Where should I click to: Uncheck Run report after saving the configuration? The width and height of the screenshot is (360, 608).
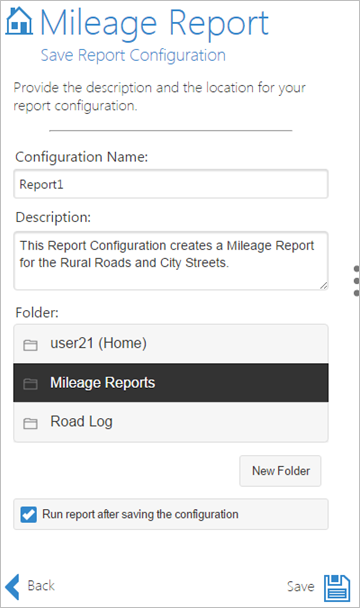(x=28, y=515)
